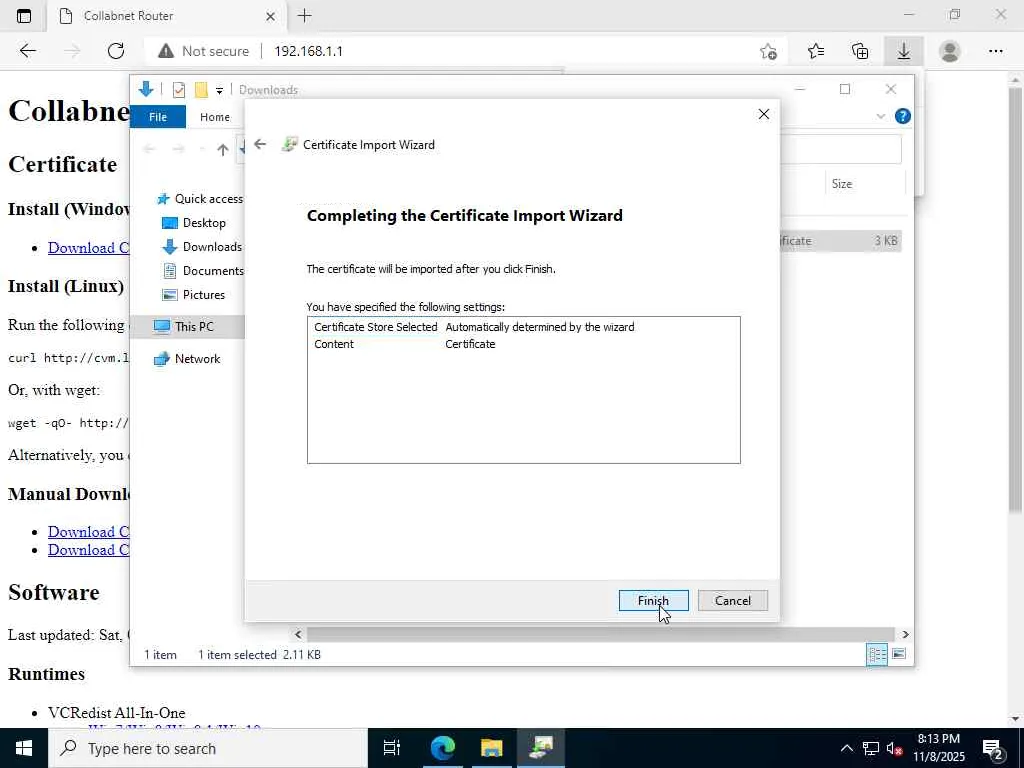This screenshot has width=1024, height=768.
Task: Click the Edge browser back button
Action: 27,51
